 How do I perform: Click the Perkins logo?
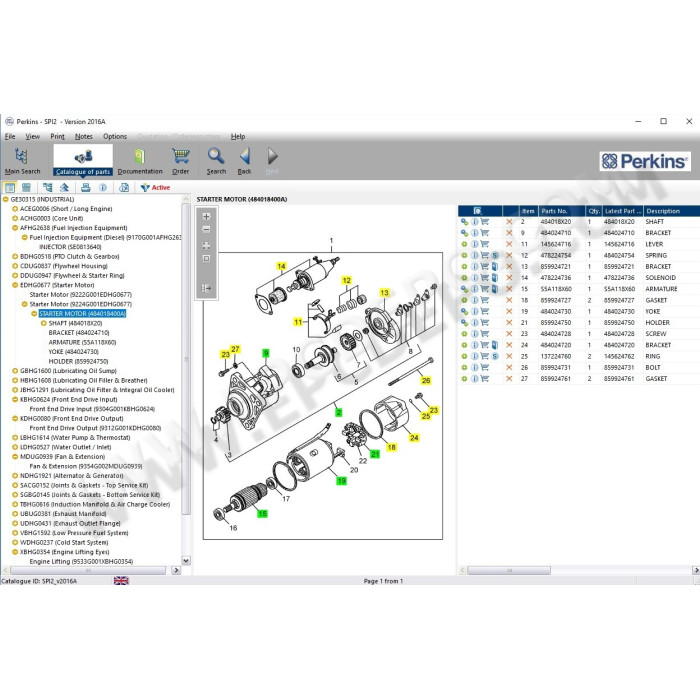pyautogui.click(x=645, y=161)
